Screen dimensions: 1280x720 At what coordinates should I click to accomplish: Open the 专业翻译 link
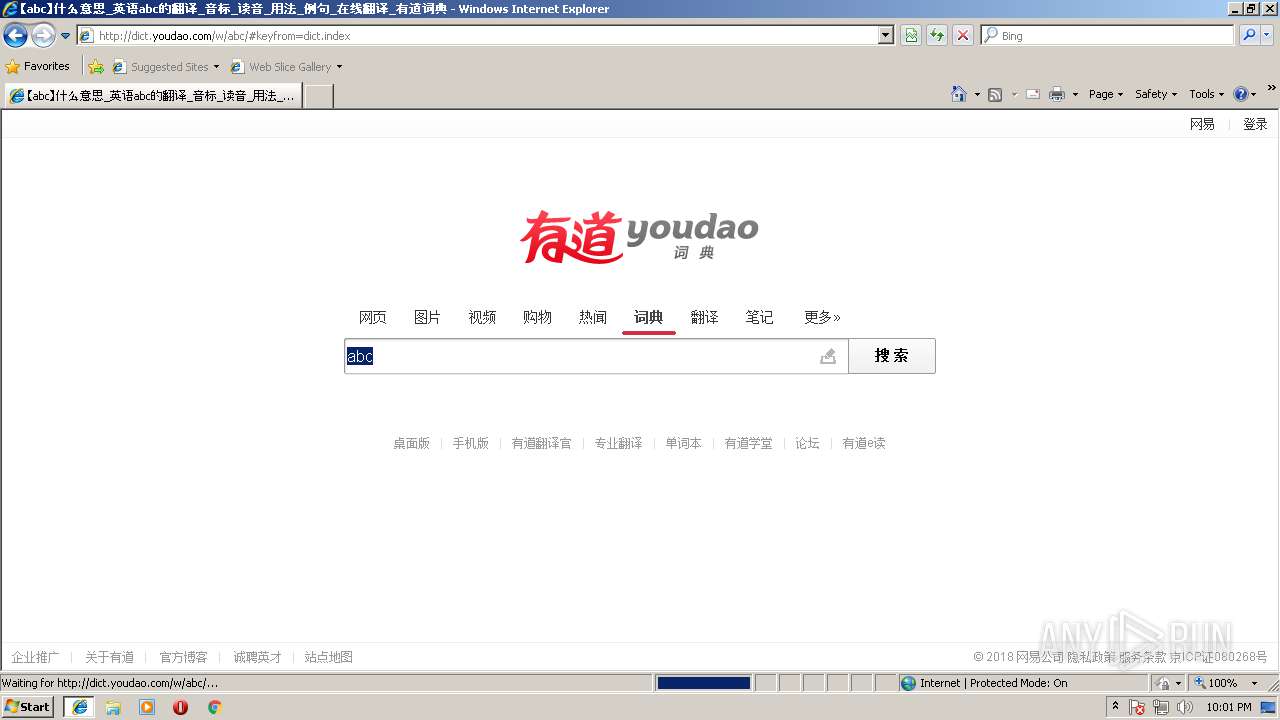click(x=618, y=443)
